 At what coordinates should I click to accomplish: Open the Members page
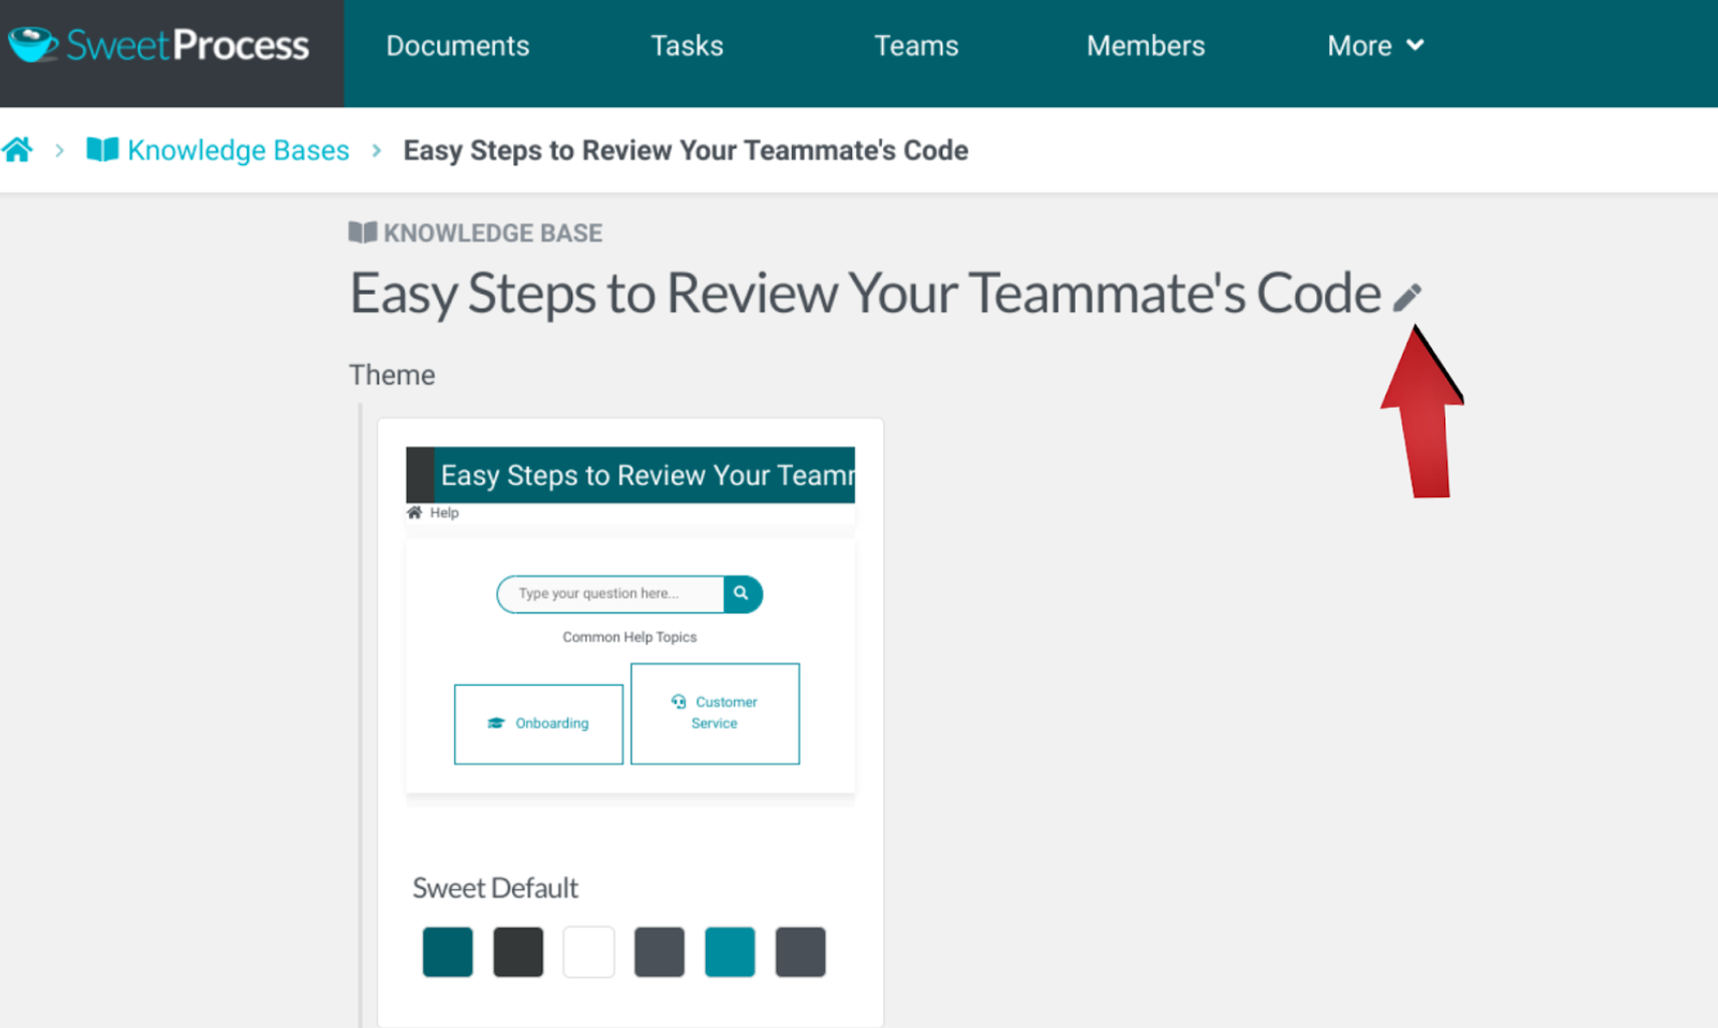pyautogui.click(x=1145, y=46)
